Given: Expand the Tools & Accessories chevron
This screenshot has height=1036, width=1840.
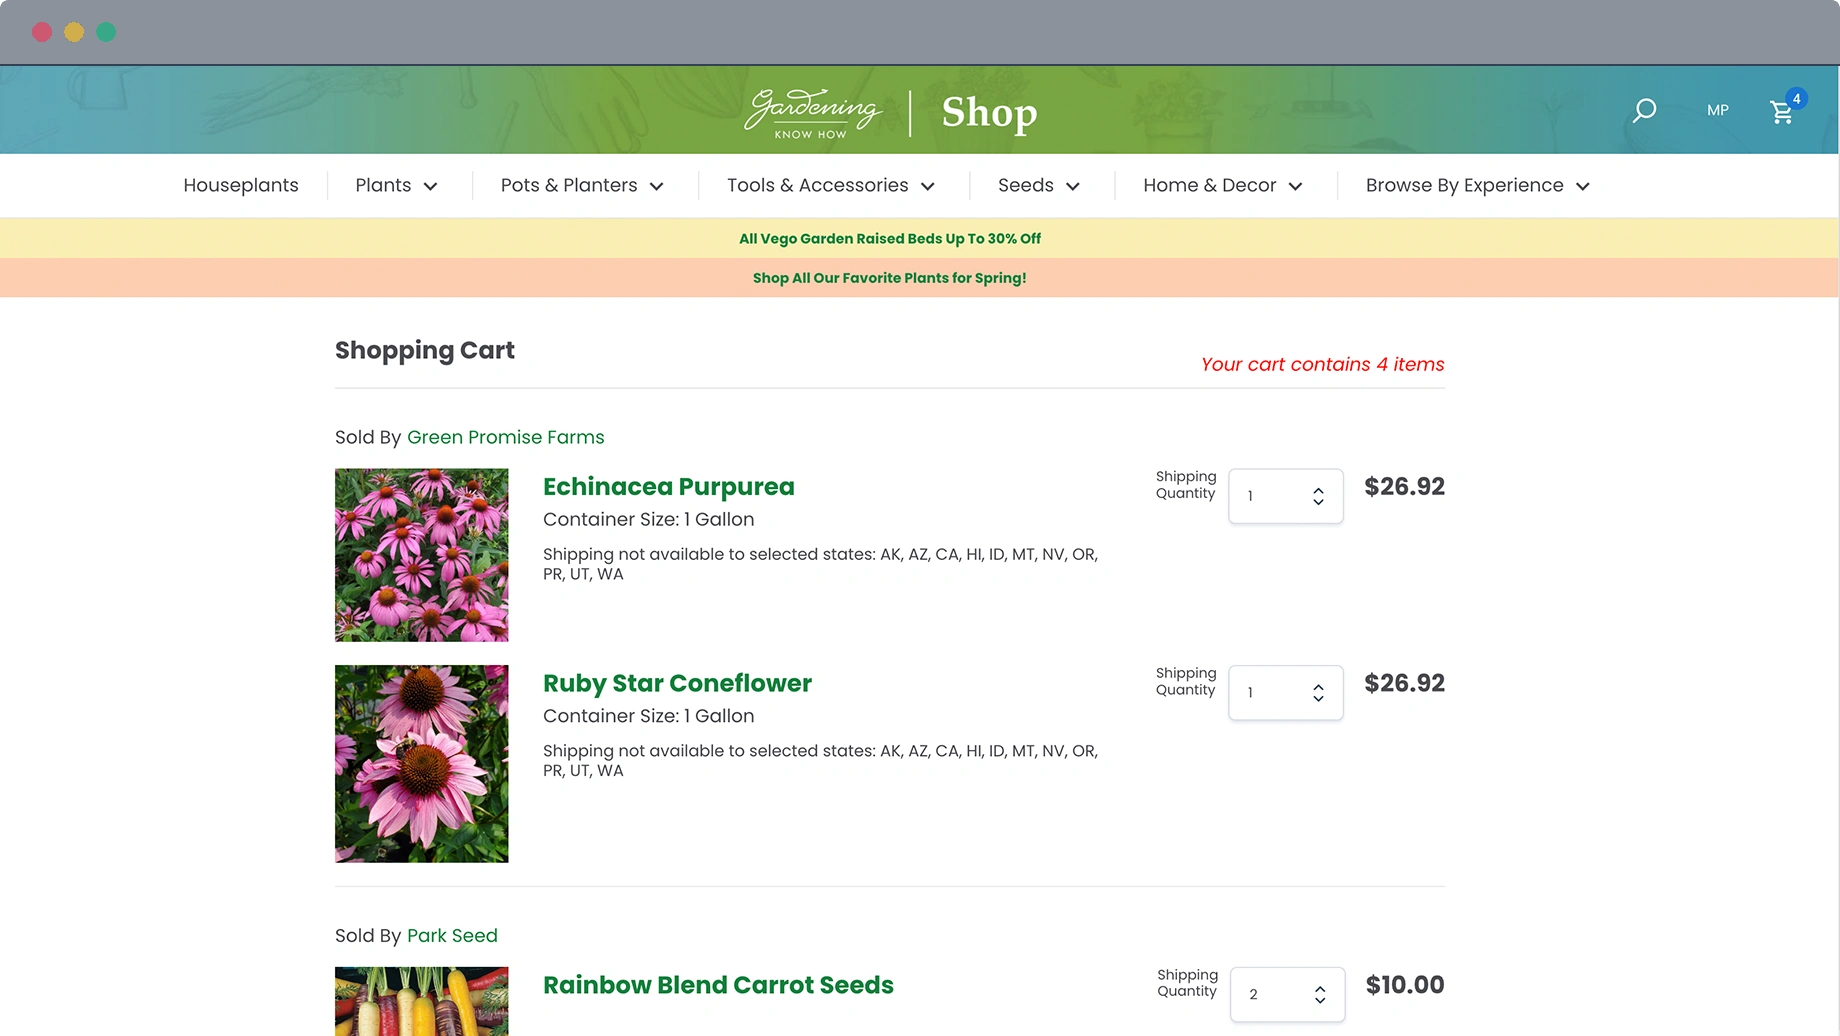Looking at the screenshot, I should (927, 186).
